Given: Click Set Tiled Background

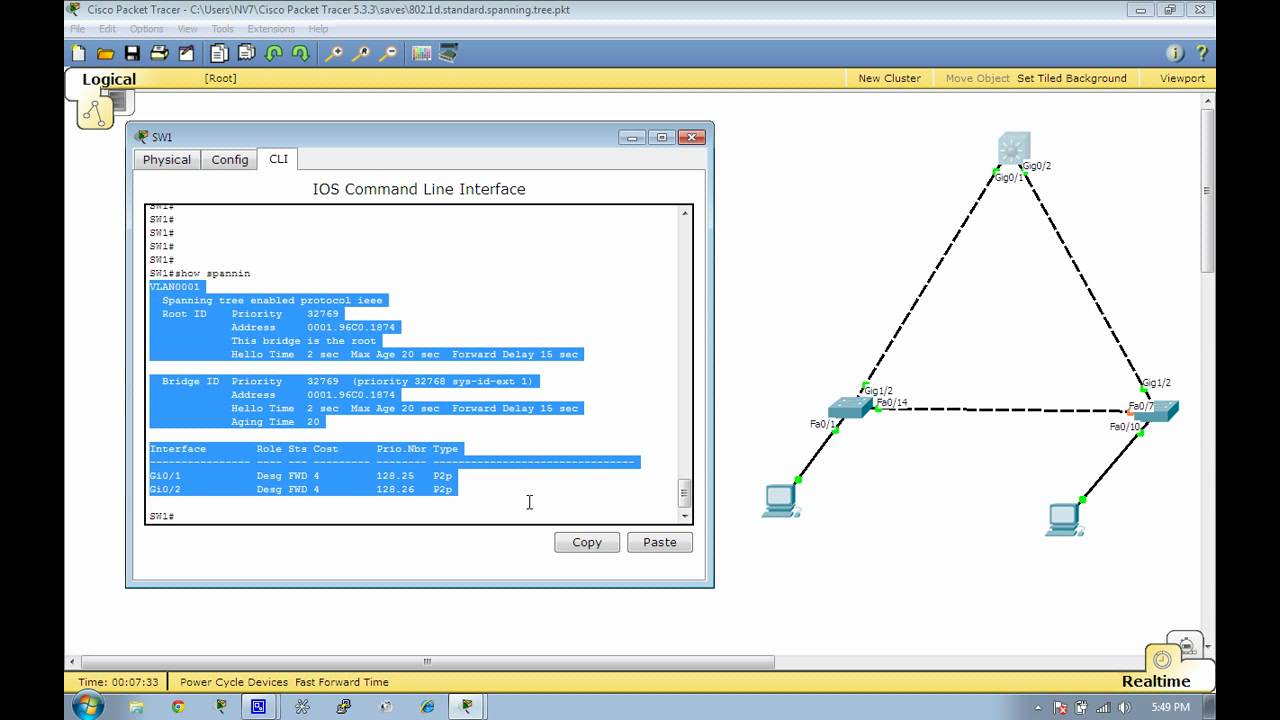Looking at the screenshot, I should [x=1072, y=78].
